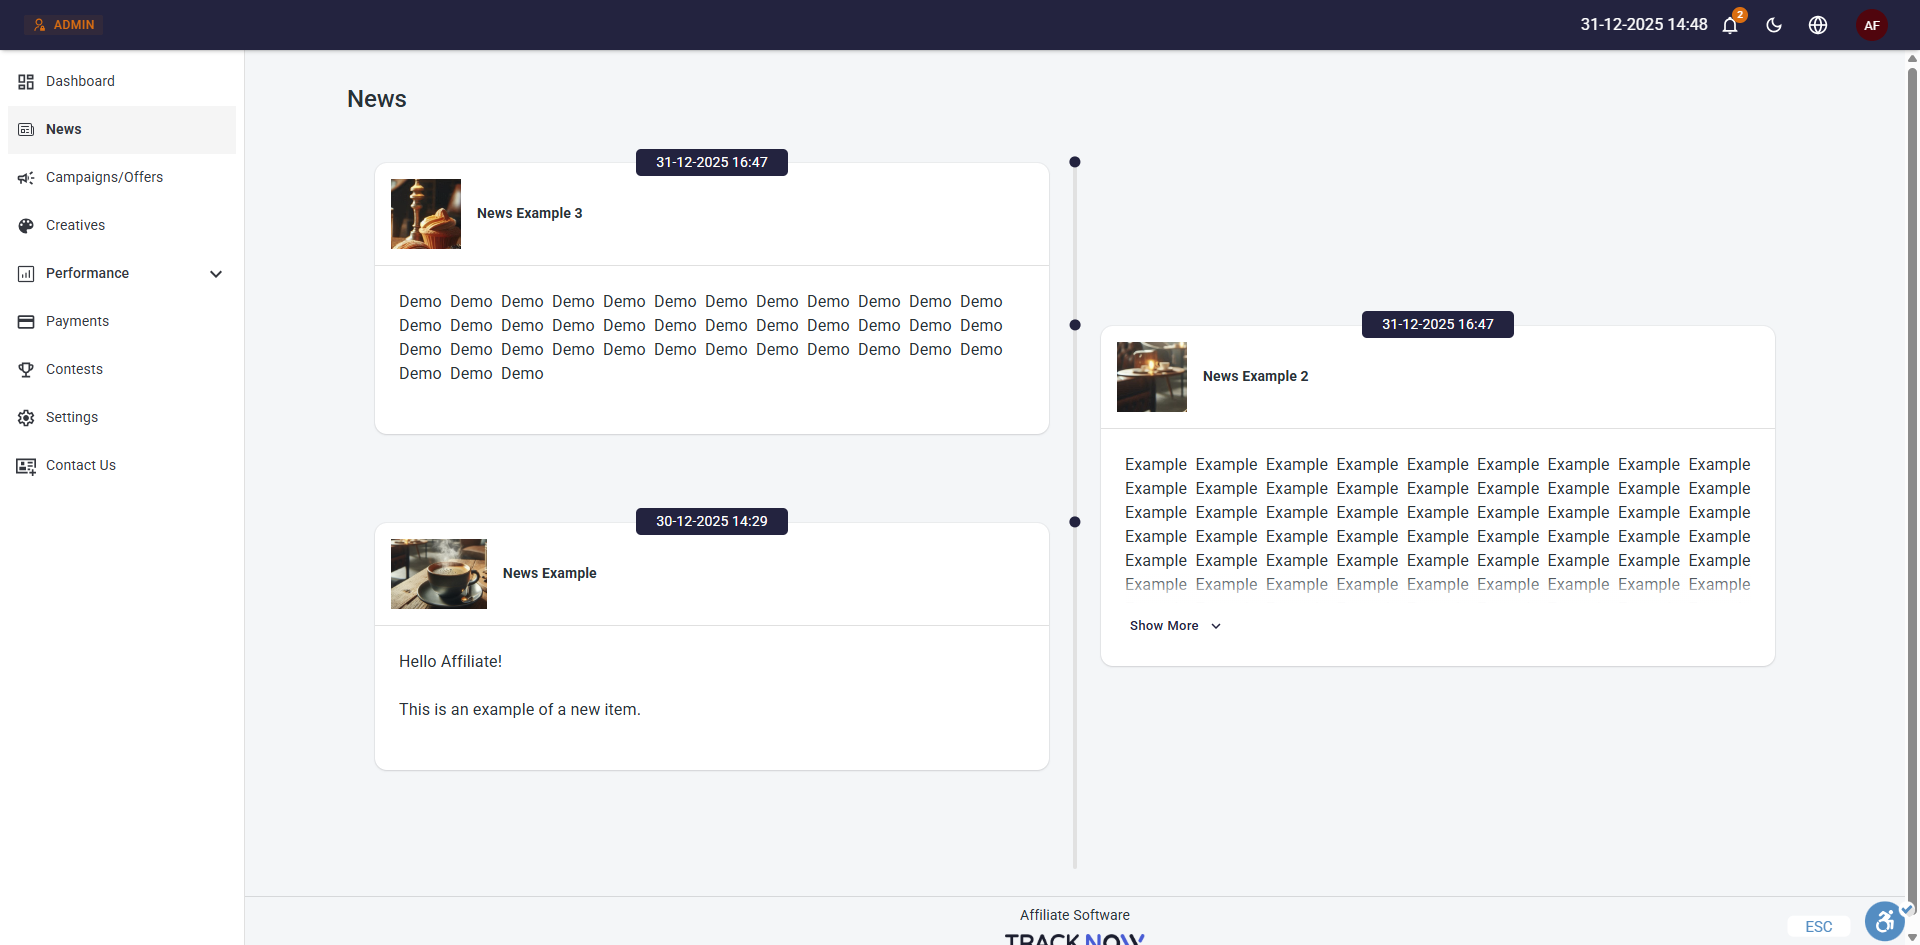Toggle dark mode moon icon
This screenshot has width=1920, height=945.
1774,25
